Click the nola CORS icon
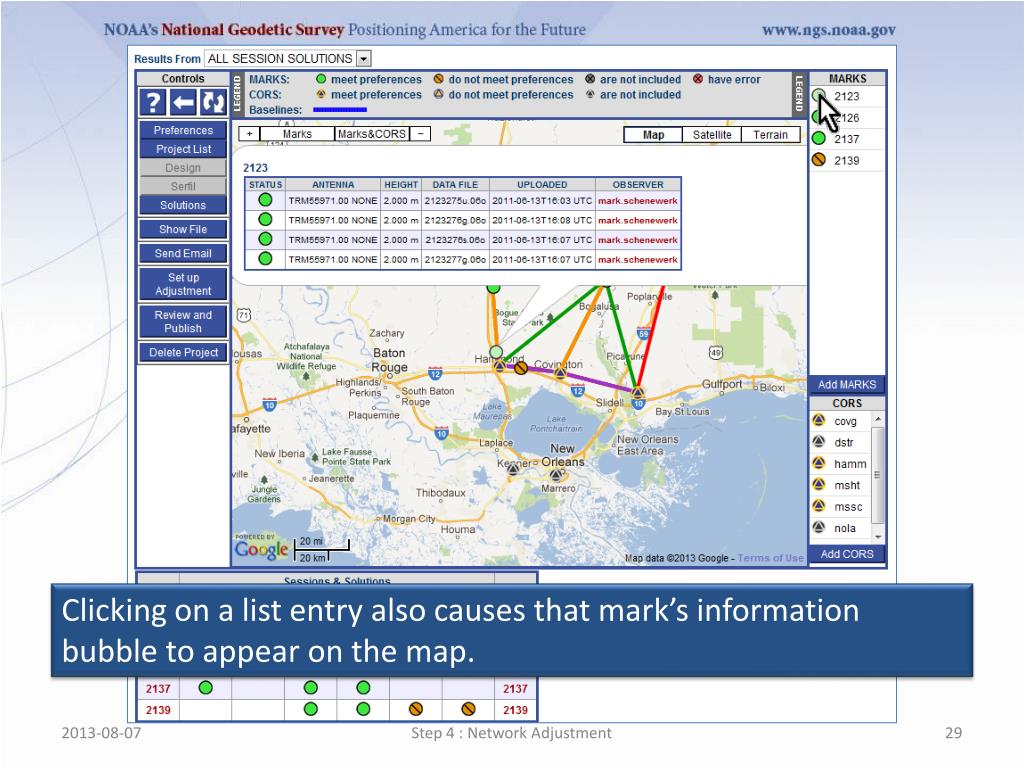Viewport: 1024px width, 768px height. pos(819,528)
